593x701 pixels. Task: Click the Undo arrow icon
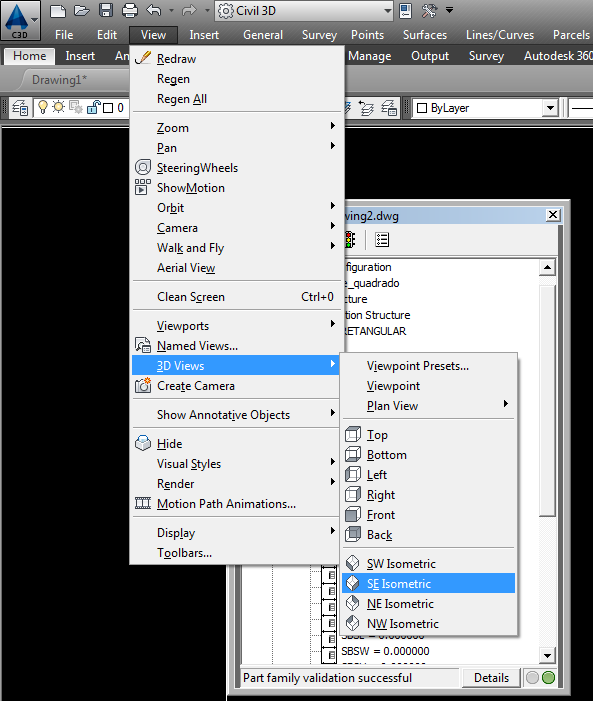pyautogui.click(x=154, y=10)
